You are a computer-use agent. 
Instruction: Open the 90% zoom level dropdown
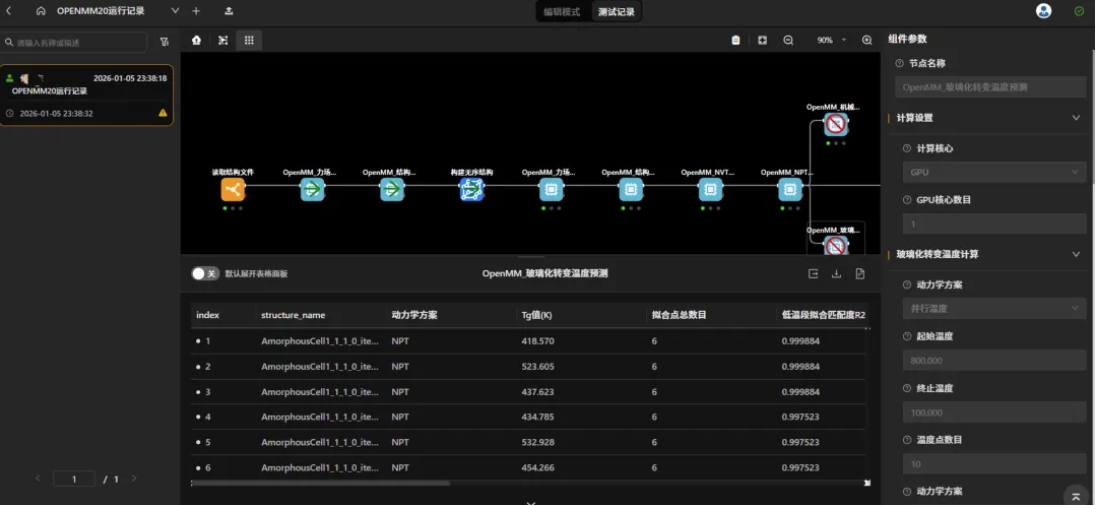830,40
